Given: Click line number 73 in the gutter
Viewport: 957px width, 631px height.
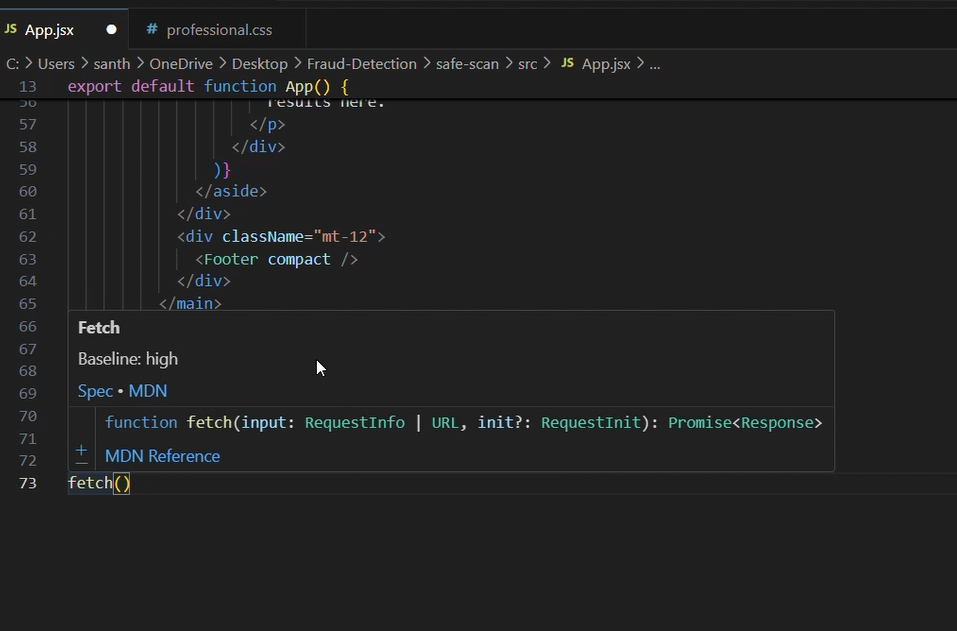Looking at the screenshot, I should point(27,483).
